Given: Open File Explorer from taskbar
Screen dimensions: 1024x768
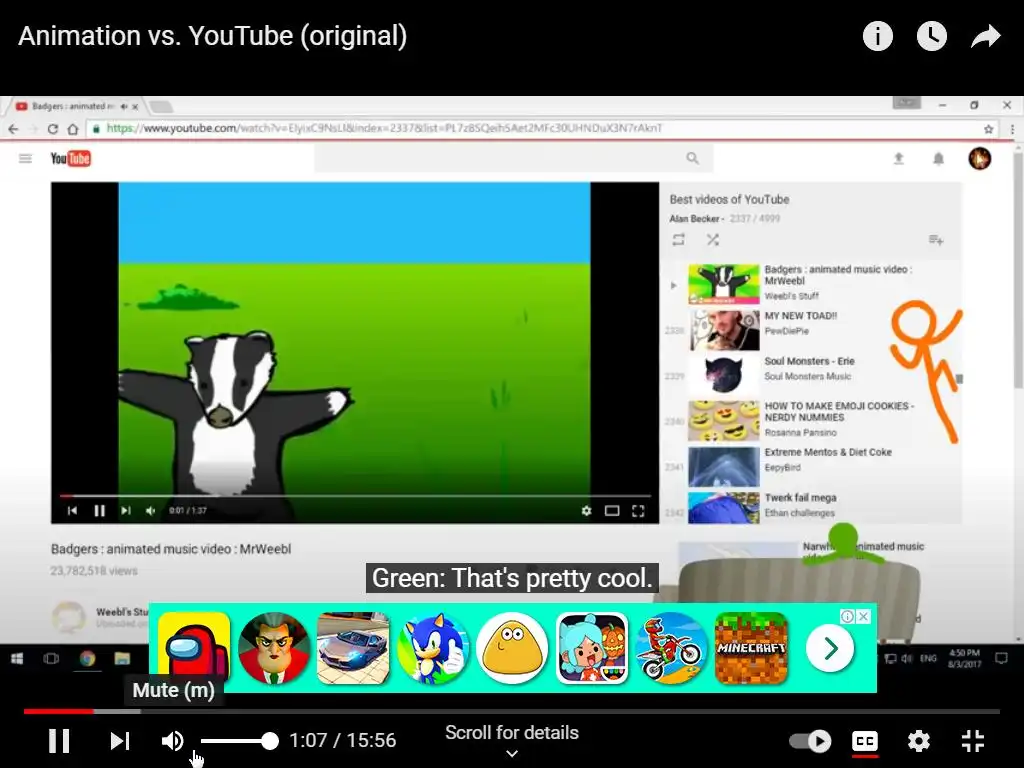Looking at the screenshot, I should click(122, 658).
